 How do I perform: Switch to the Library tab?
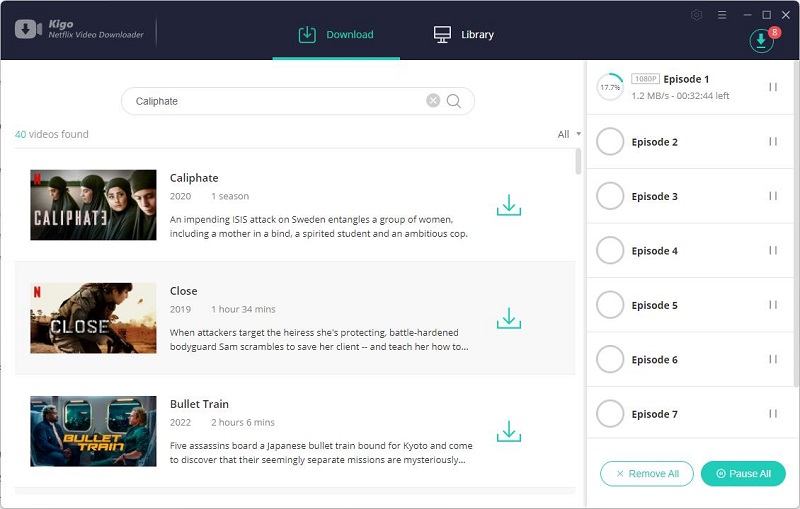(x=464, y=35)
